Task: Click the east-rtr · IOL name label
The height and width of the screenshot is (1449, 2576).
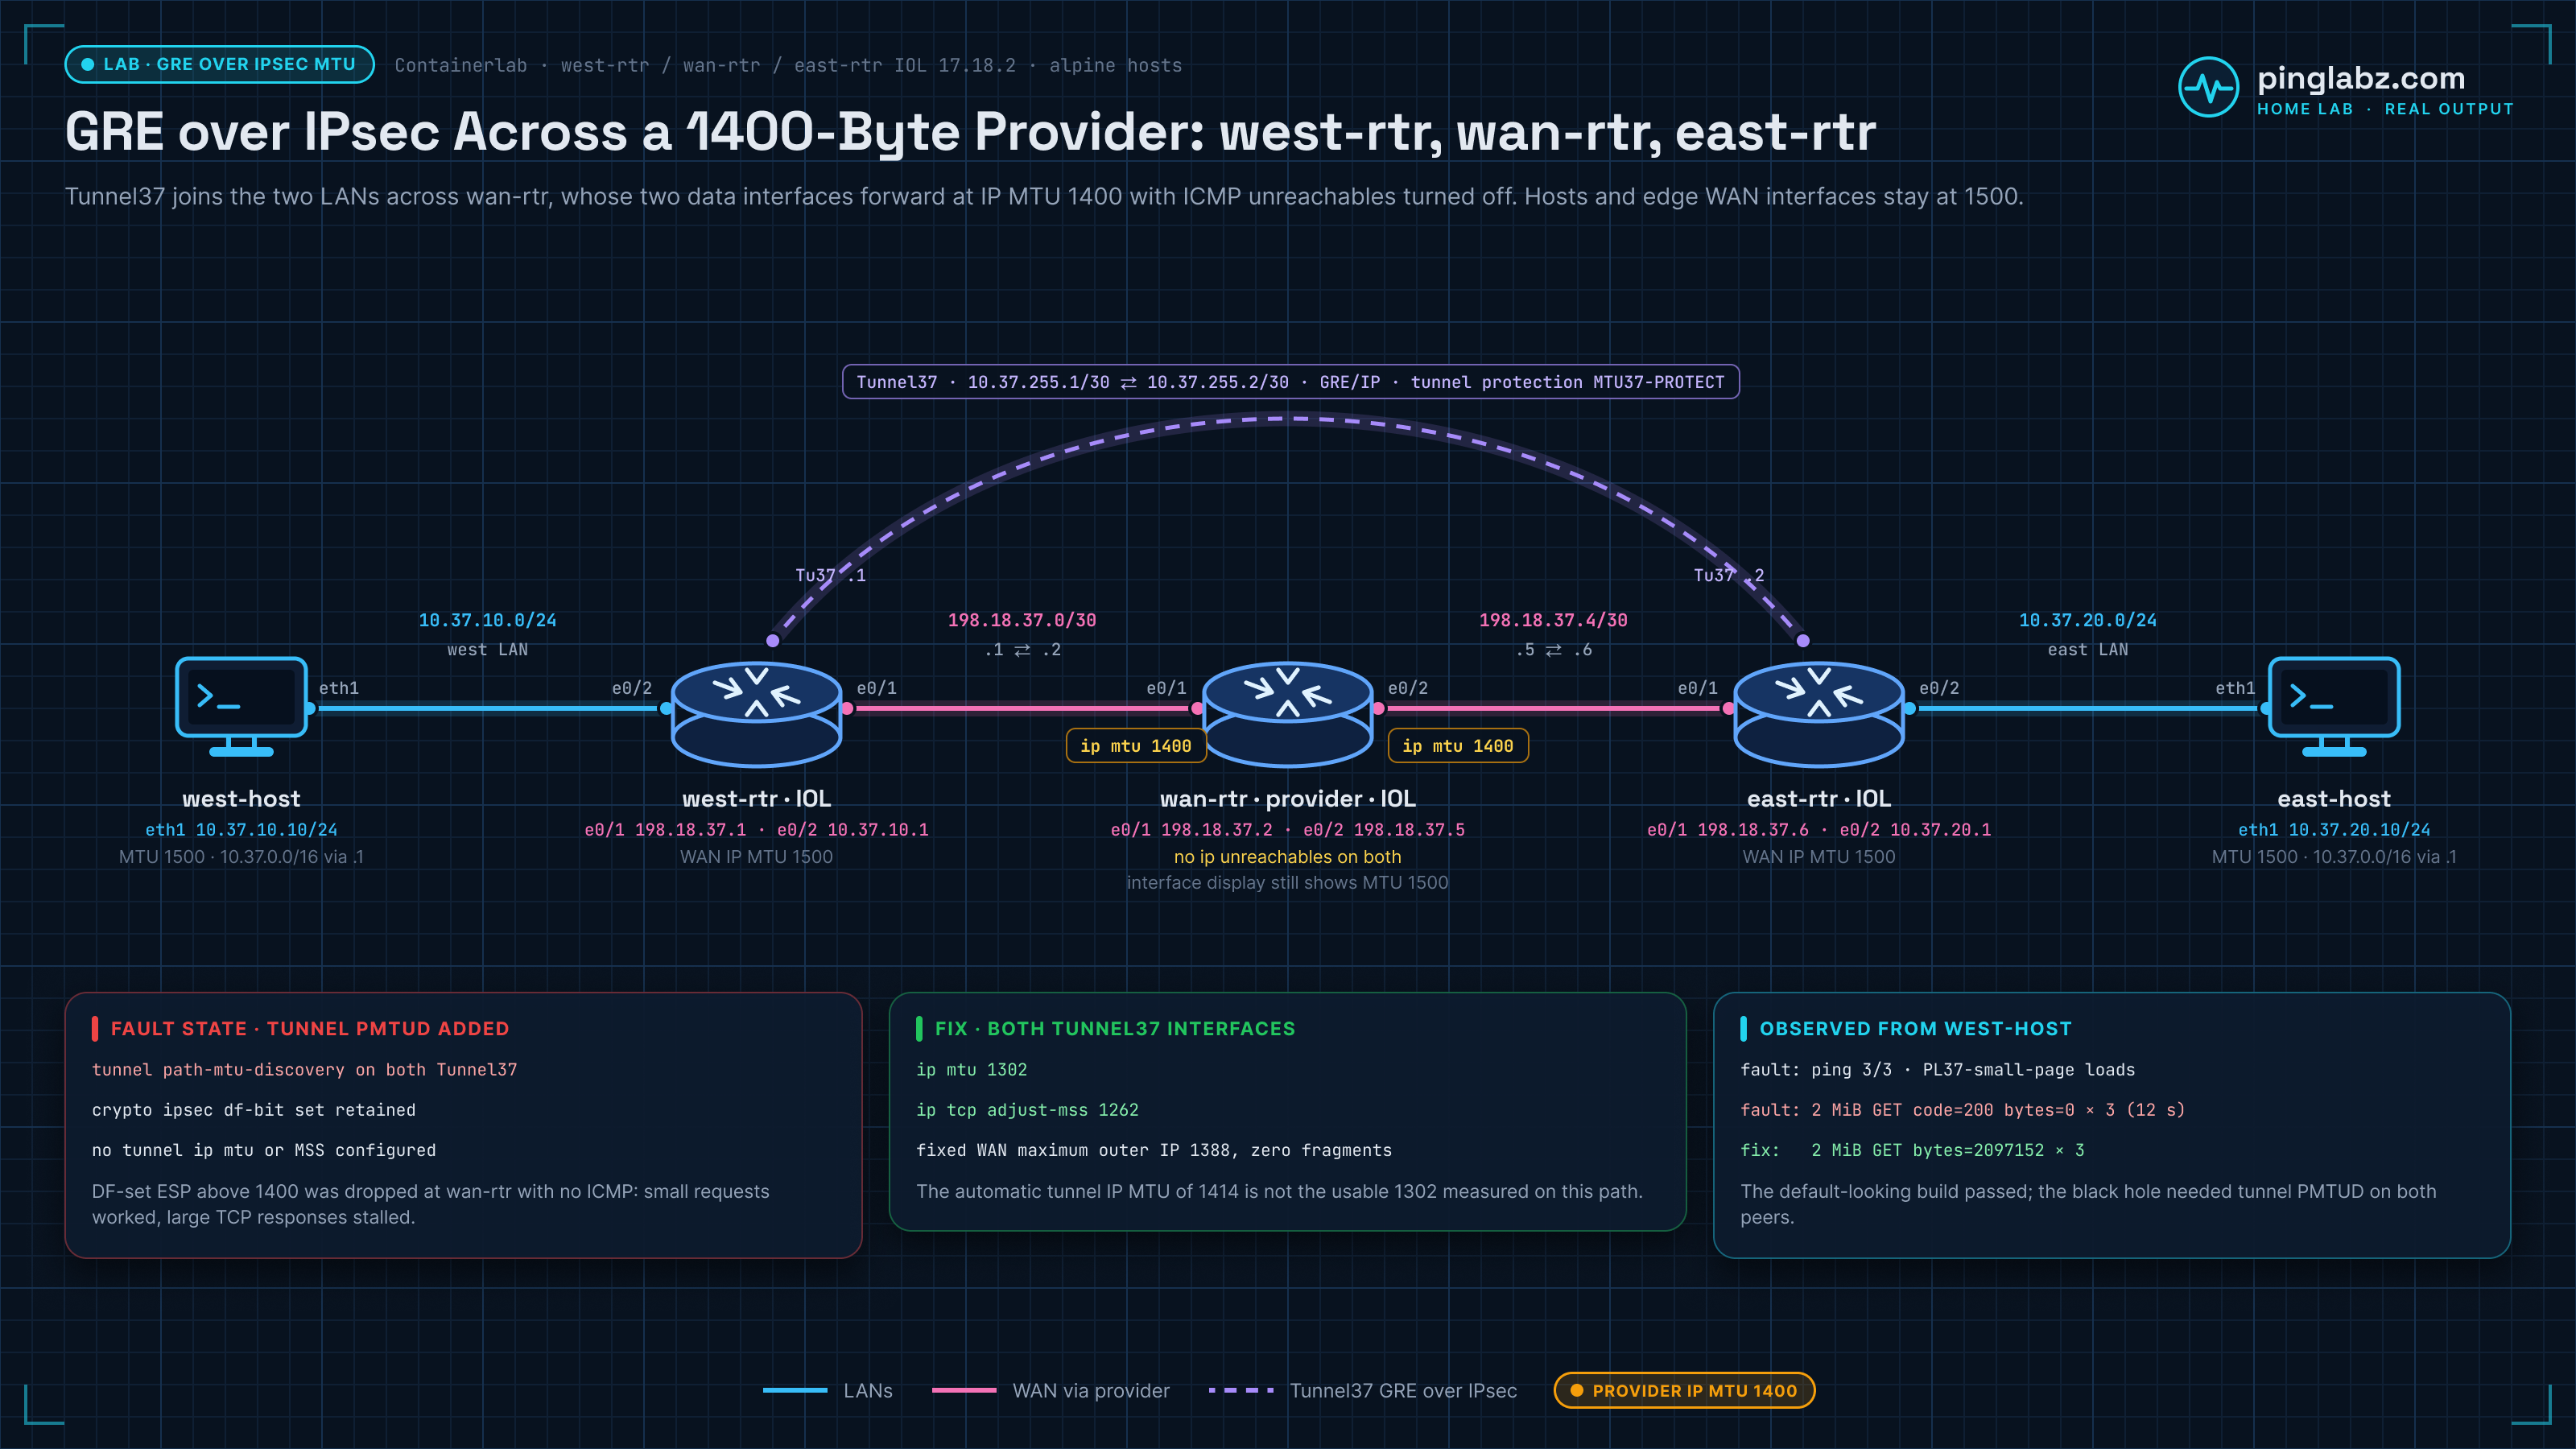Action: point(1819,799)
